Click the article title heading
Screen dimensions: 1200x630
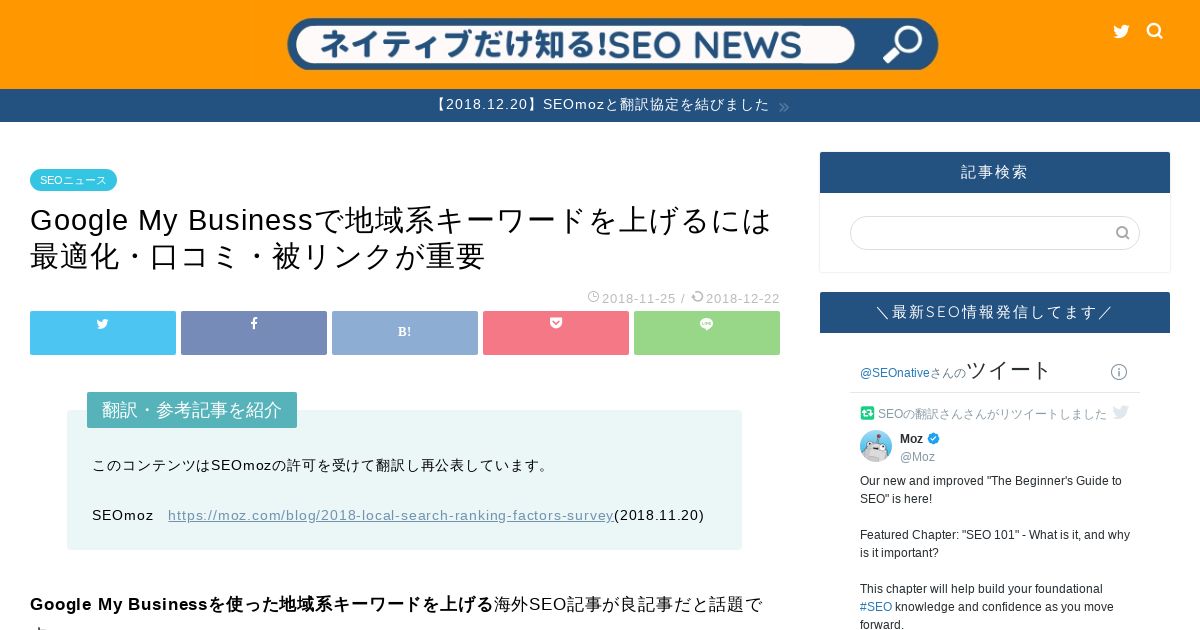coord(401,238)
